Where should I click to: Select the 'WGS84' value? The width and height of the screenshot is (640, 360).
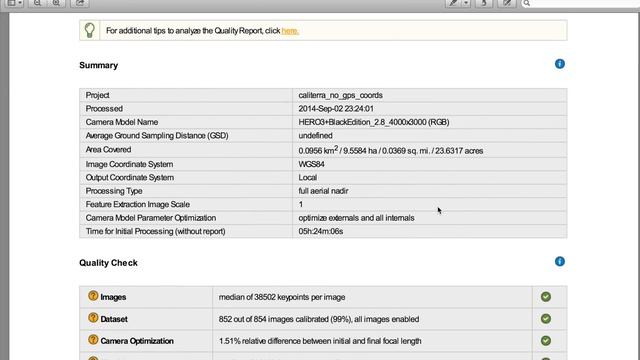(x=311, y=164)
